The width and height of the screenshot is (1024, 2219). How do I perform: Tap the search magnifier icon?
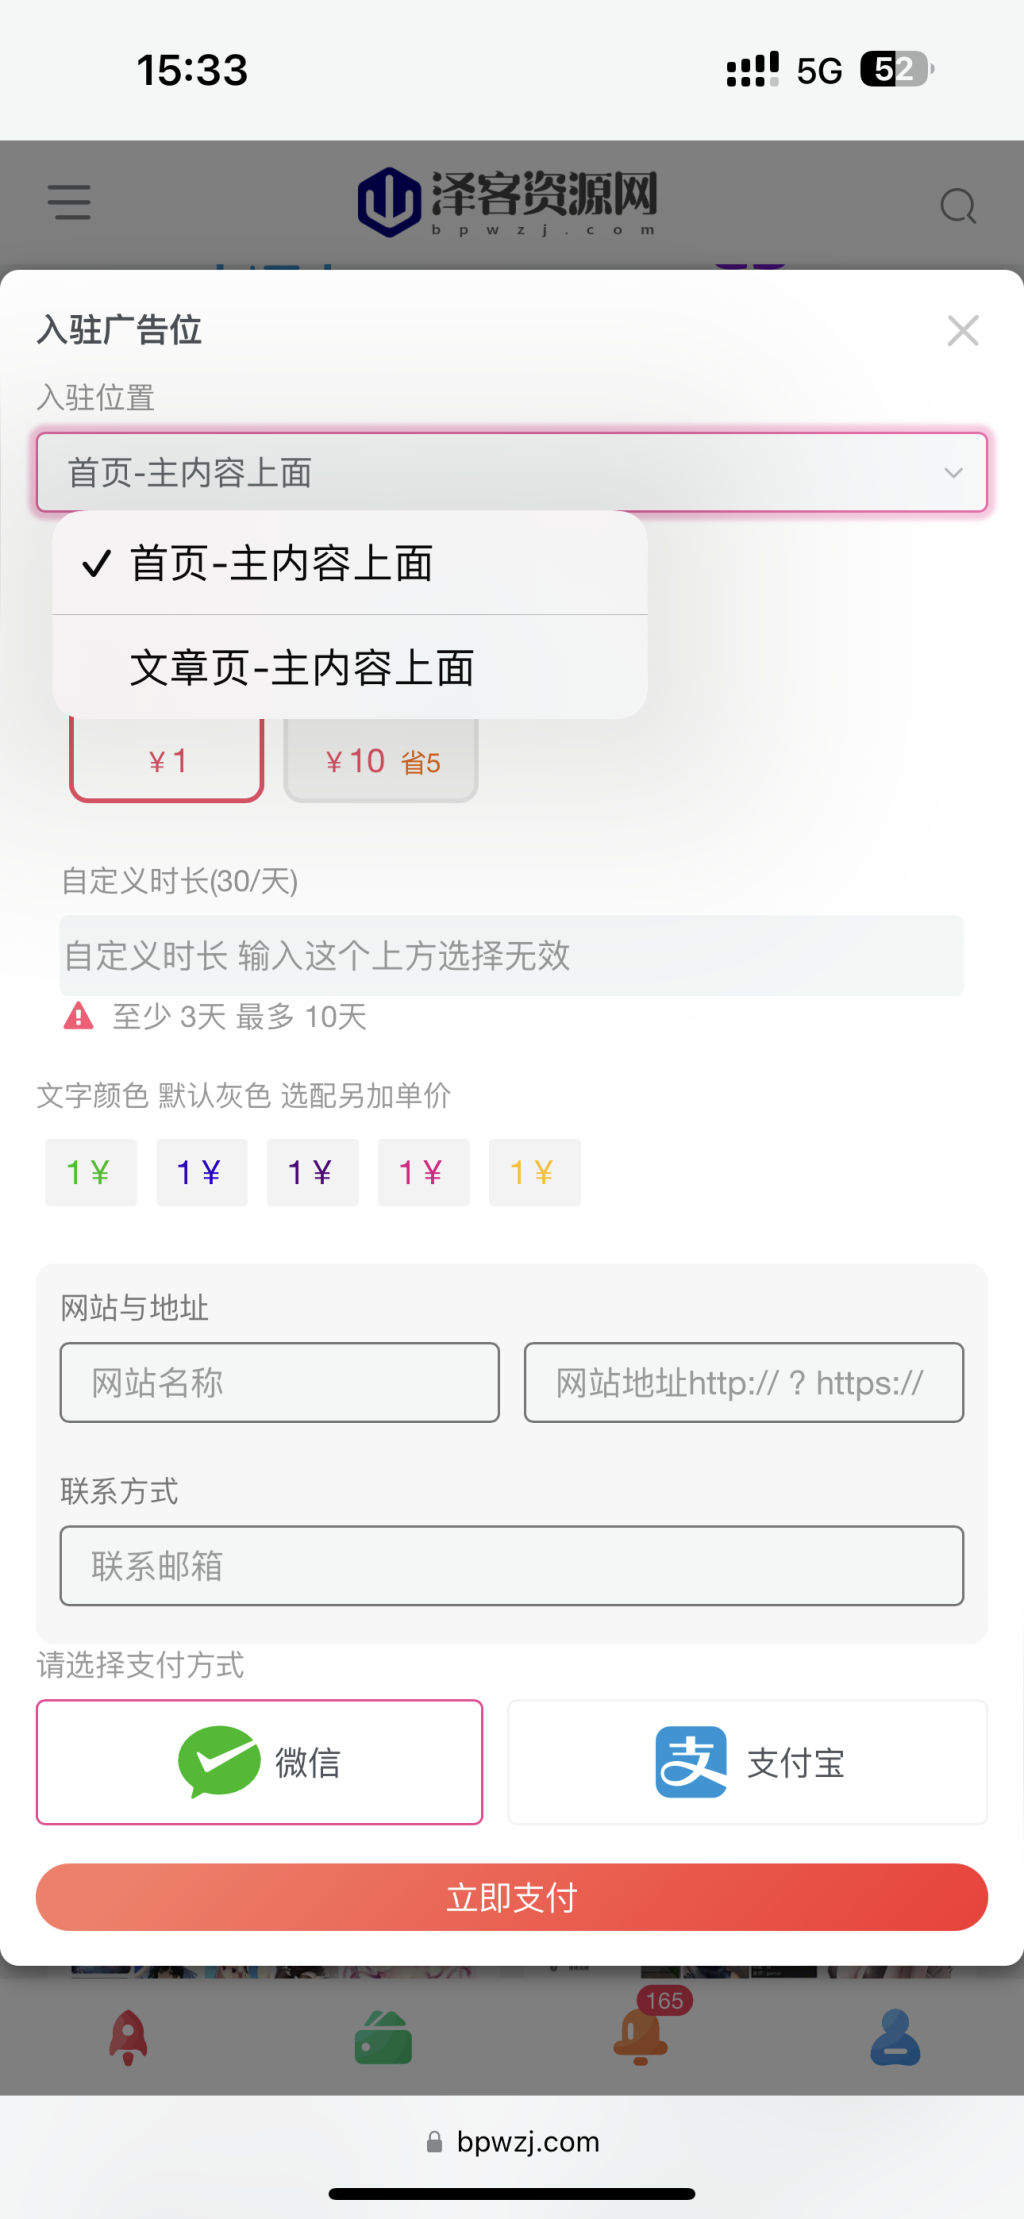[x=957, y=206]
